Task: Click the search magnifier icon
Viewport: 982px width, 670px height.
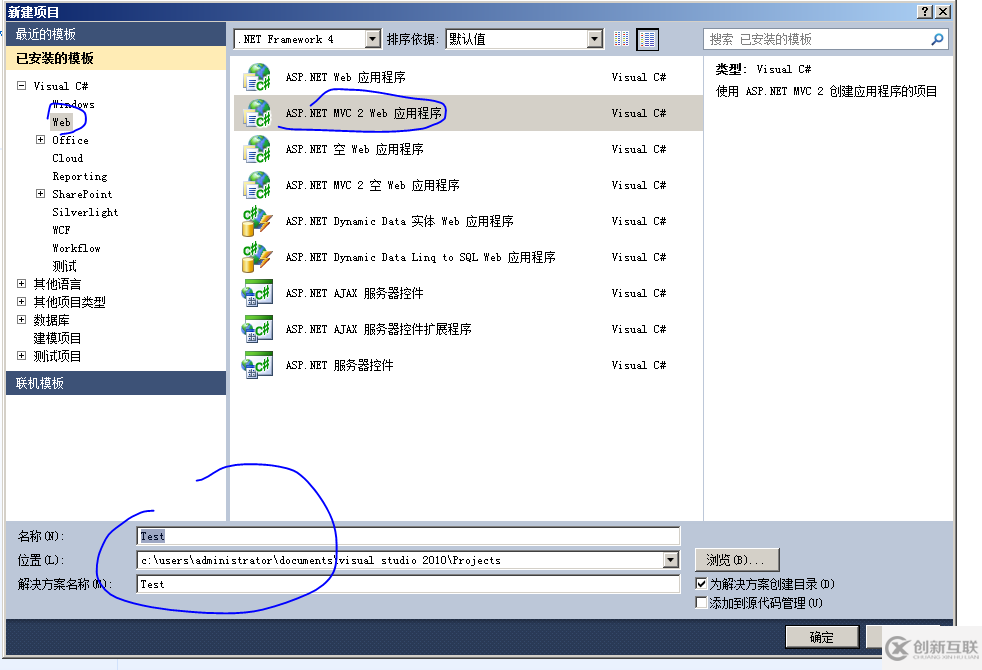Action: coord(937,39)
